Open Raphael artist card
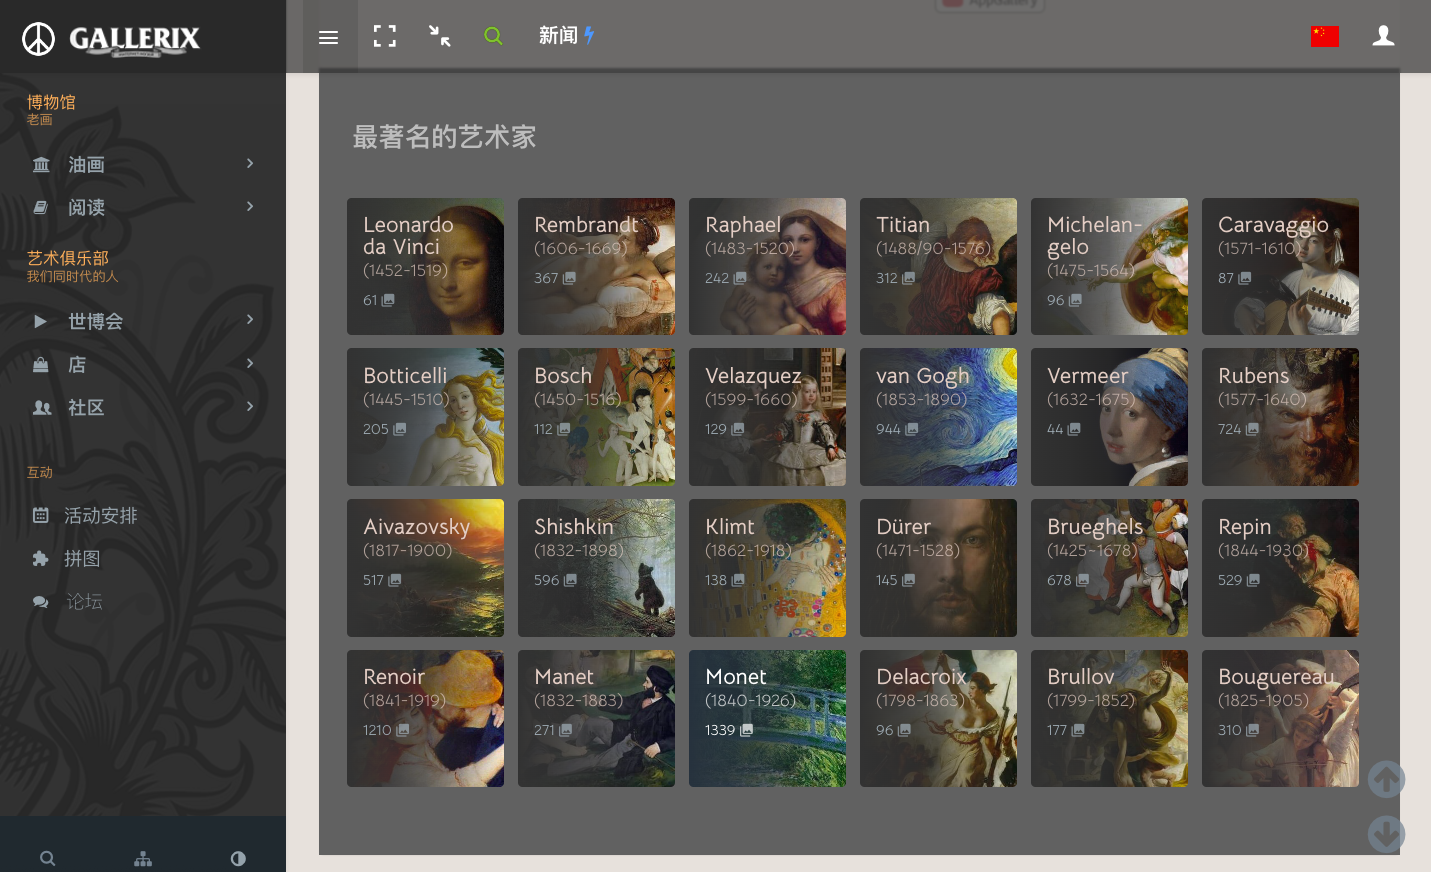Screen dimensions: 1431x872 click(x=767, y=266)
